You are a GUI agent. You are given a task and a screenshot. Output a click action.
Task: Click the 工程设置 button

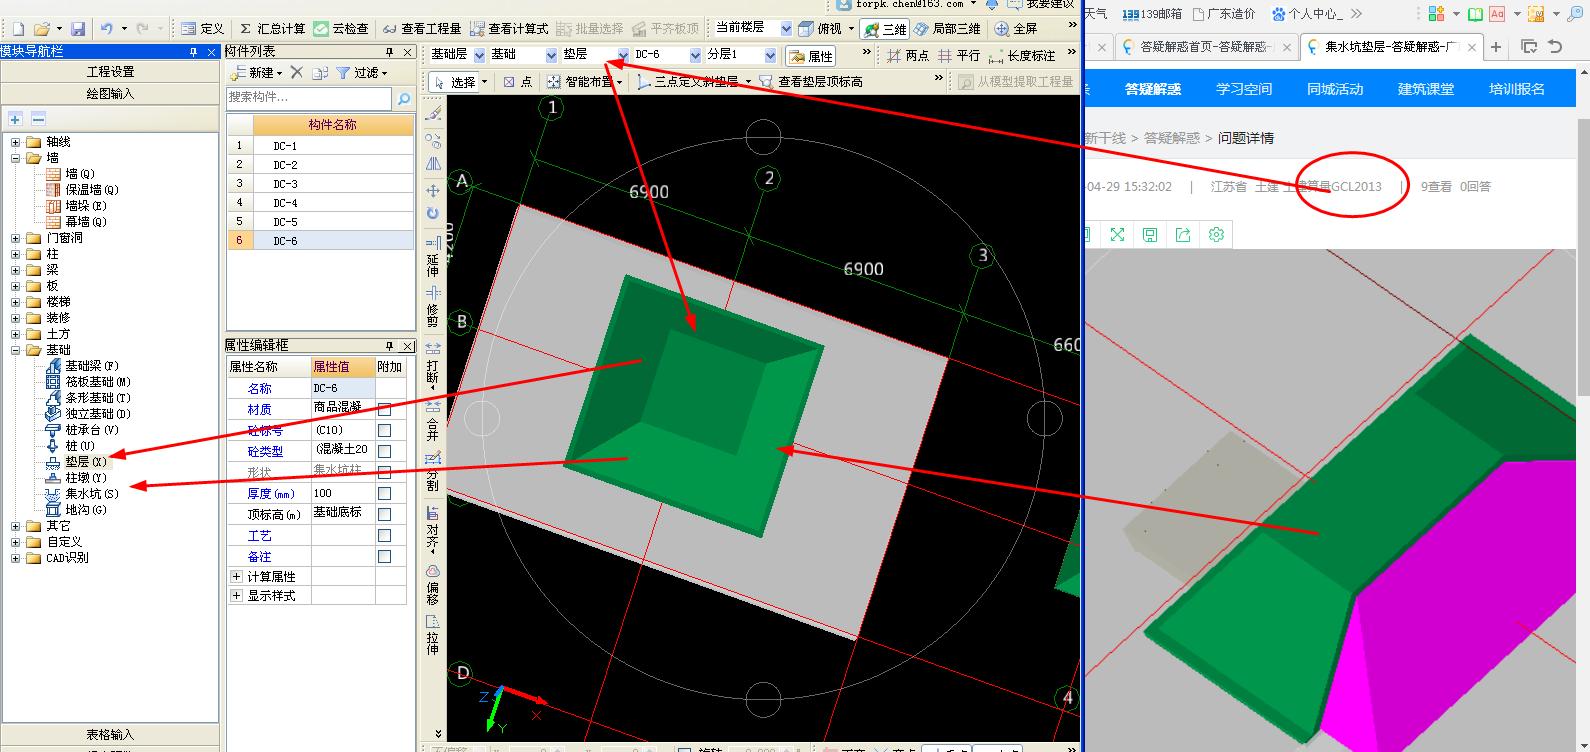[110, 72]
